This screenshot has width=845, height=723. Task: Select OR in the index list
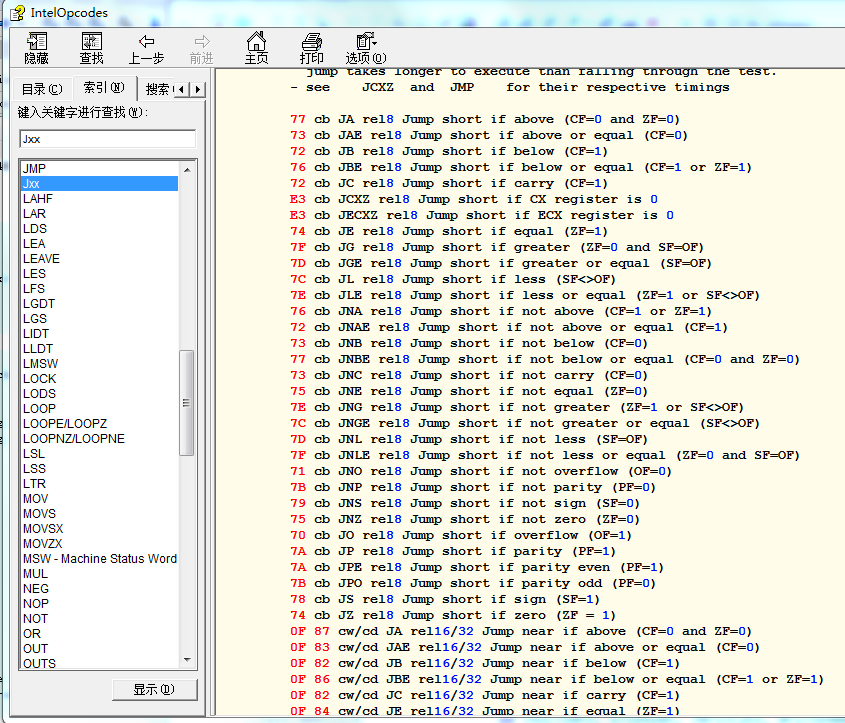point(100,634)
